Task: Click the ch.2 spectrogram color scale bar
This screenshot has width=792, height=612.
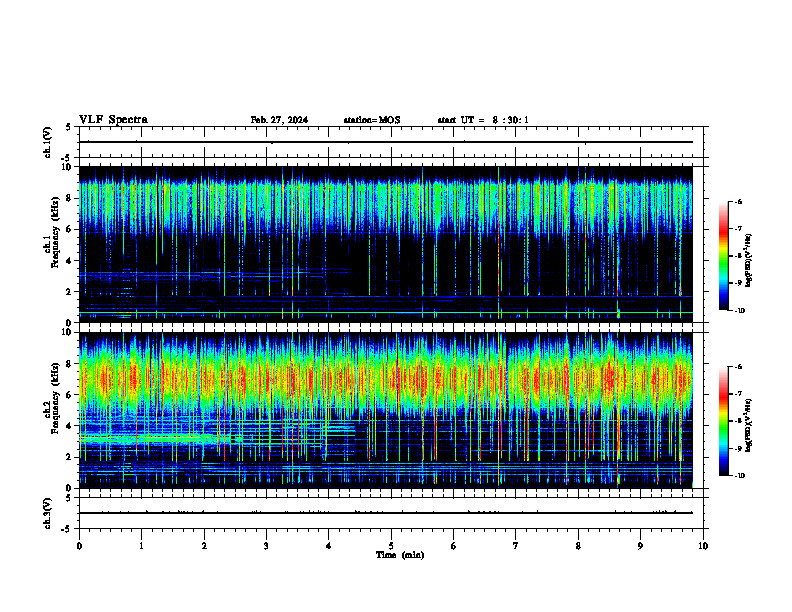Action: pos(723,421)
